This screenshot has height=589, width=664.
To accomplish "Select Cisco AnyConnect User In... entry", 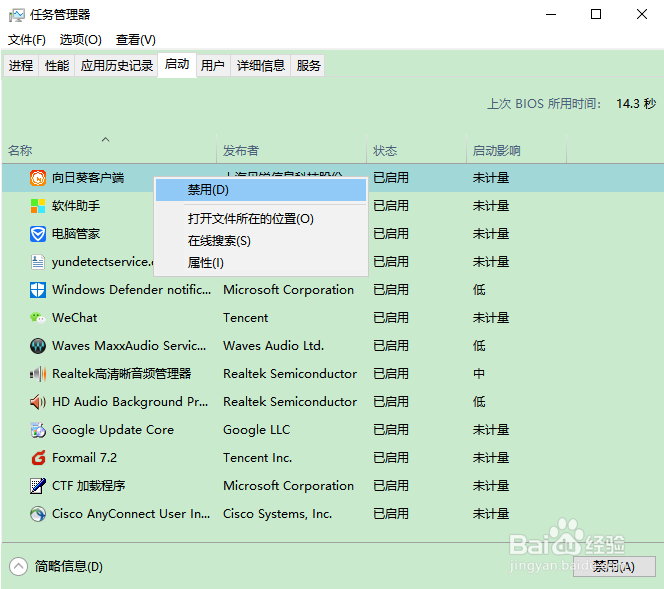I will coord(131,514).
